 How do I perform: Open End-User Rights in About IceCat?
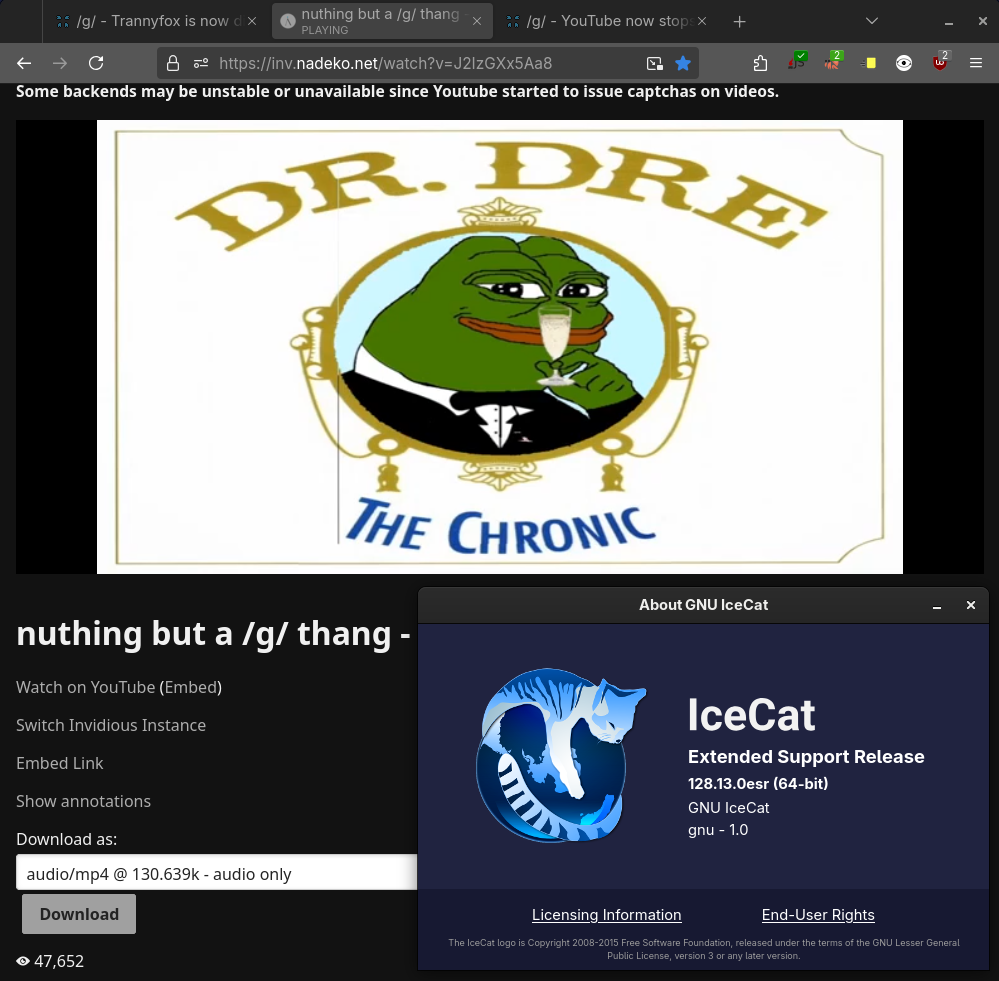(x=818, y=915)
